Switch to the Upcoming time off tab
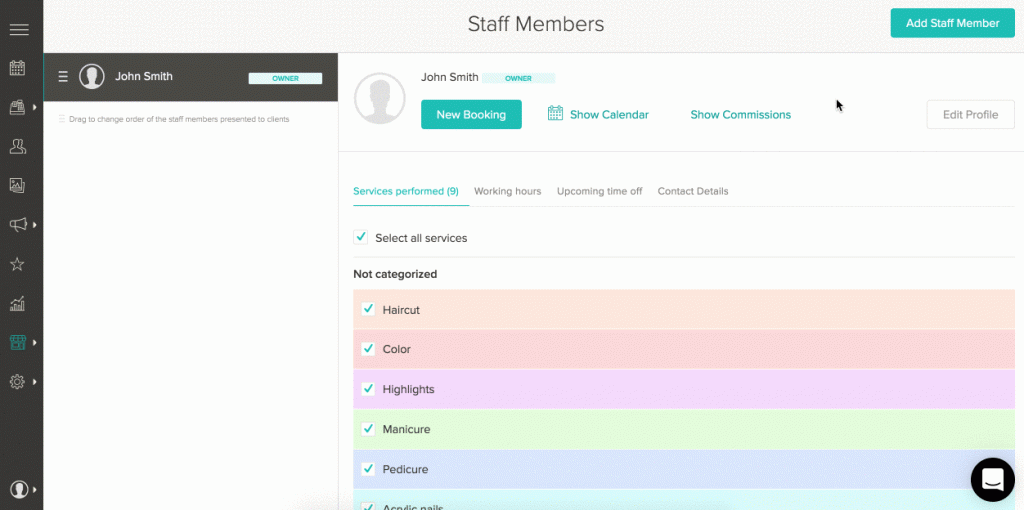Image resolution: width=1024 pixels, height=510 pixels. 600,191
